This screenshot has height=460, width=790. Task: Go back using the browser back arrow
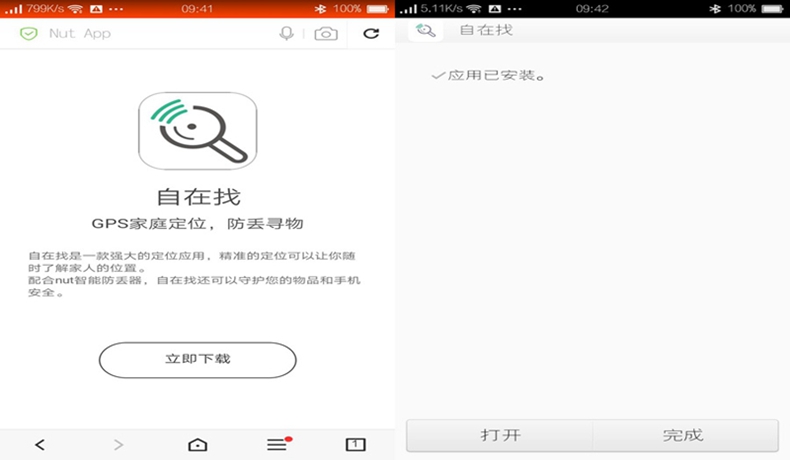[39, 444]
